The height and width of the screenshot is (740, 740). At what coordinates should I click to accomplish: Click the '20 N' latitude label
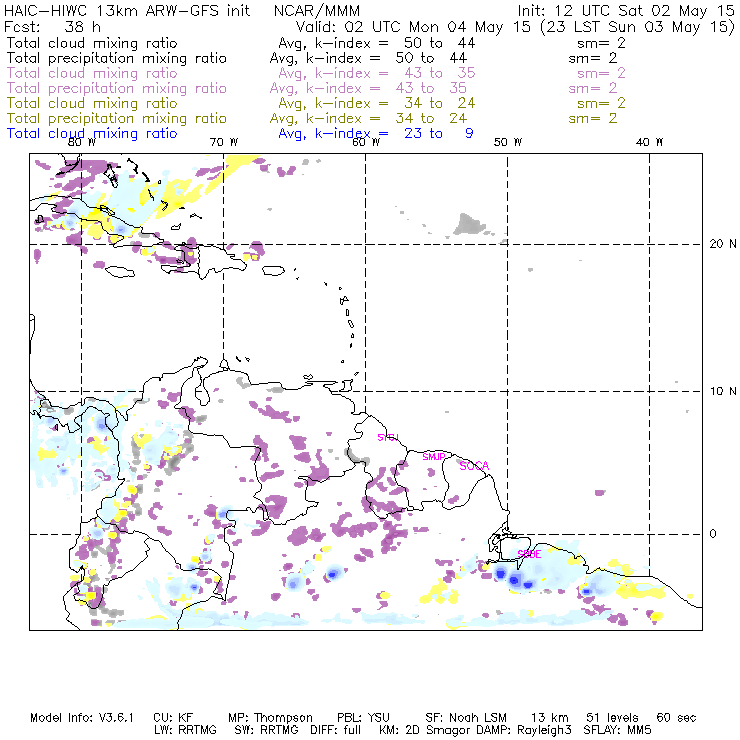click(723, 244)
